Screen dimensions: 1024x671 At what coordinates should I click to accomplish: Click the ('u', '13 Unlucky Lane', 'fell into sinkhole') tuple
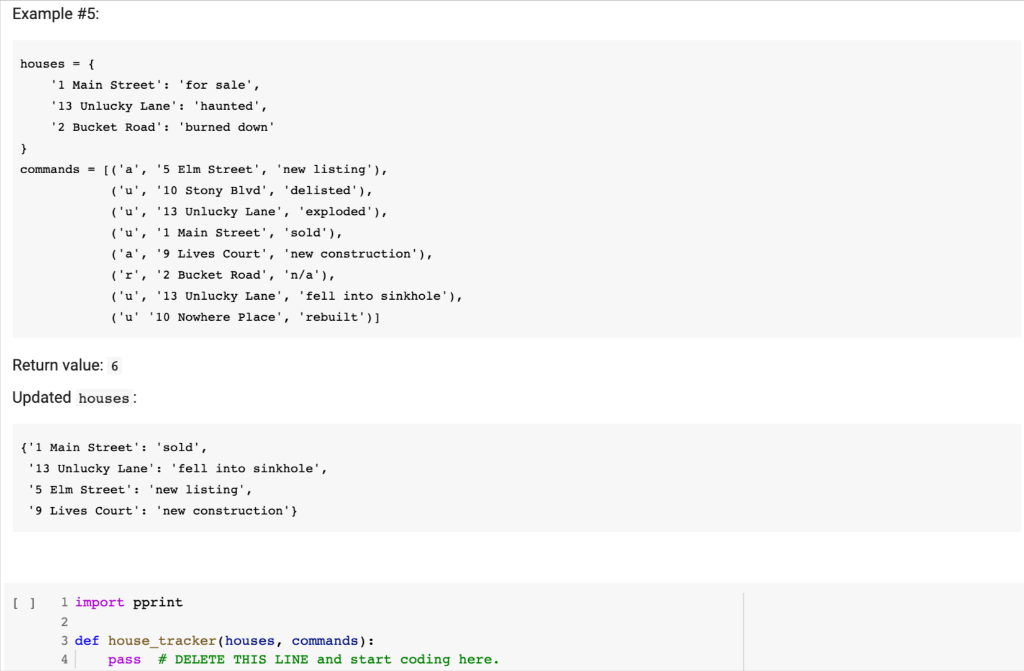[x=287, y=296]
